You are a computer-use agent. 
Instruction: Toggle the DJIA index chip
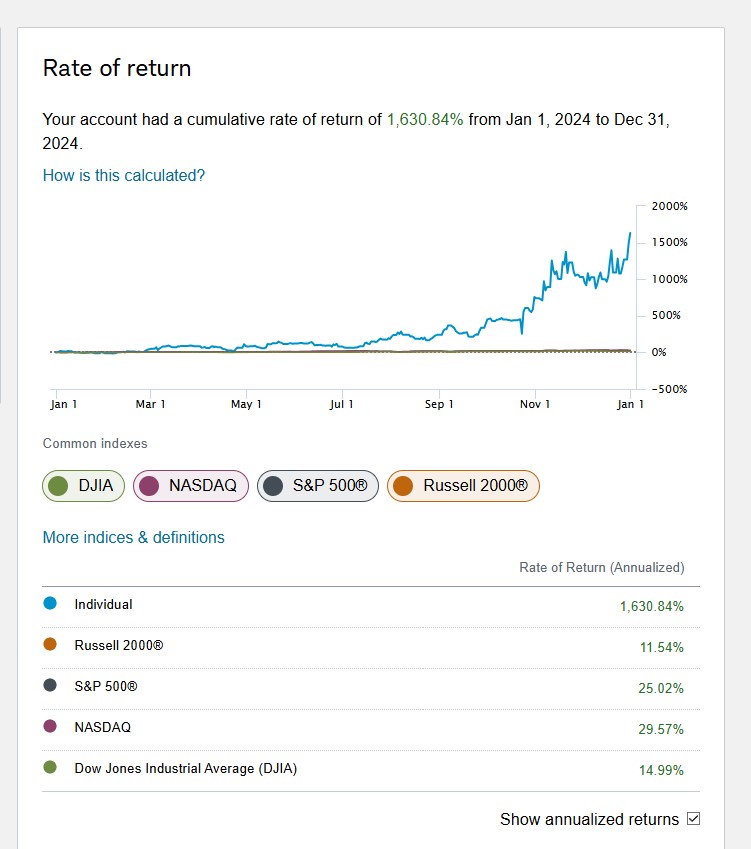coord(84,486)
